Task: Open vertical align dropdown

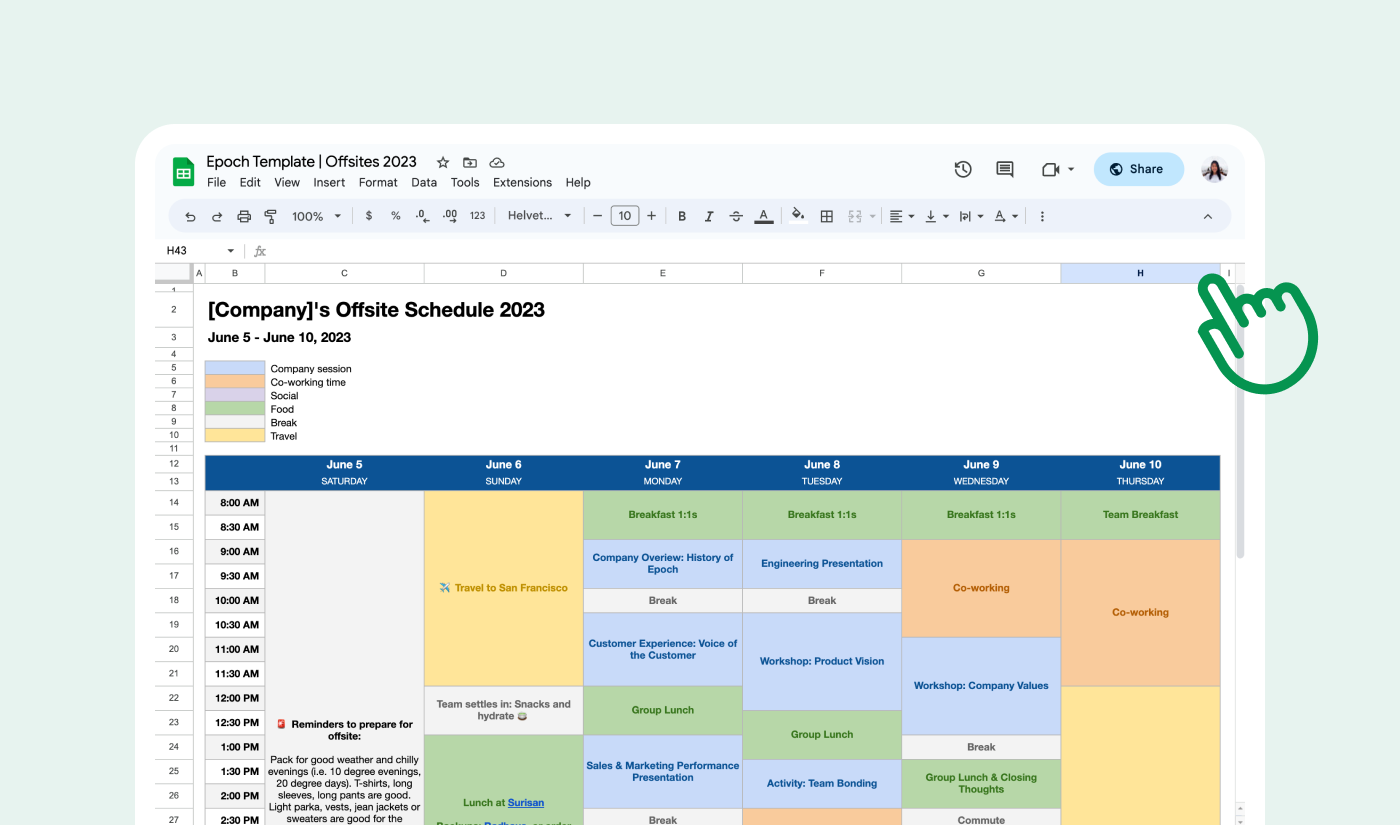Action: click(x=936, y=216)
